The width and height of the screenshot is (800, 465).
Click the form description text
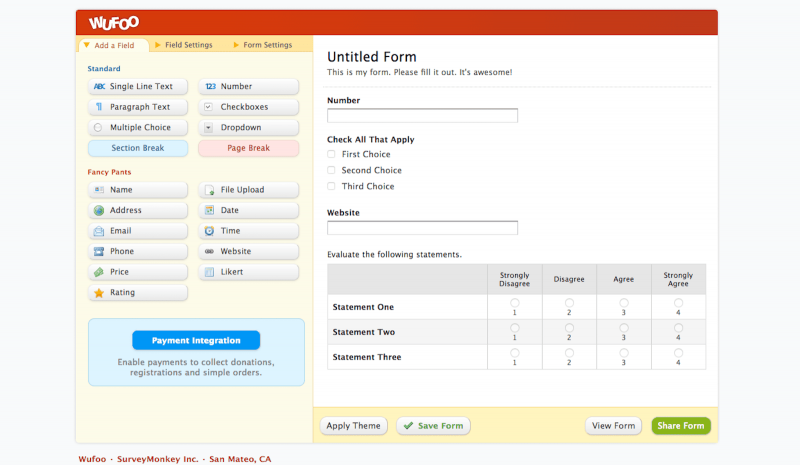(x=419, y=72)
